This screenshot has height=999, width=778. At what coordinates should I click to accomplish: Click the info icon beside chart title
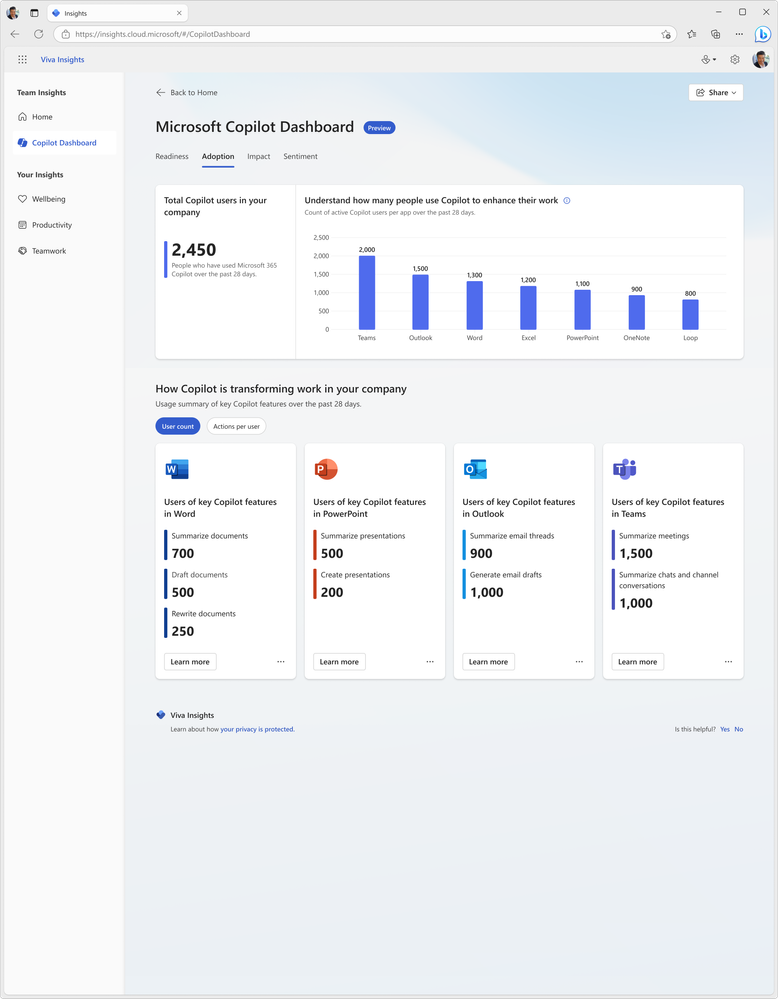click(x=566, y=201)
